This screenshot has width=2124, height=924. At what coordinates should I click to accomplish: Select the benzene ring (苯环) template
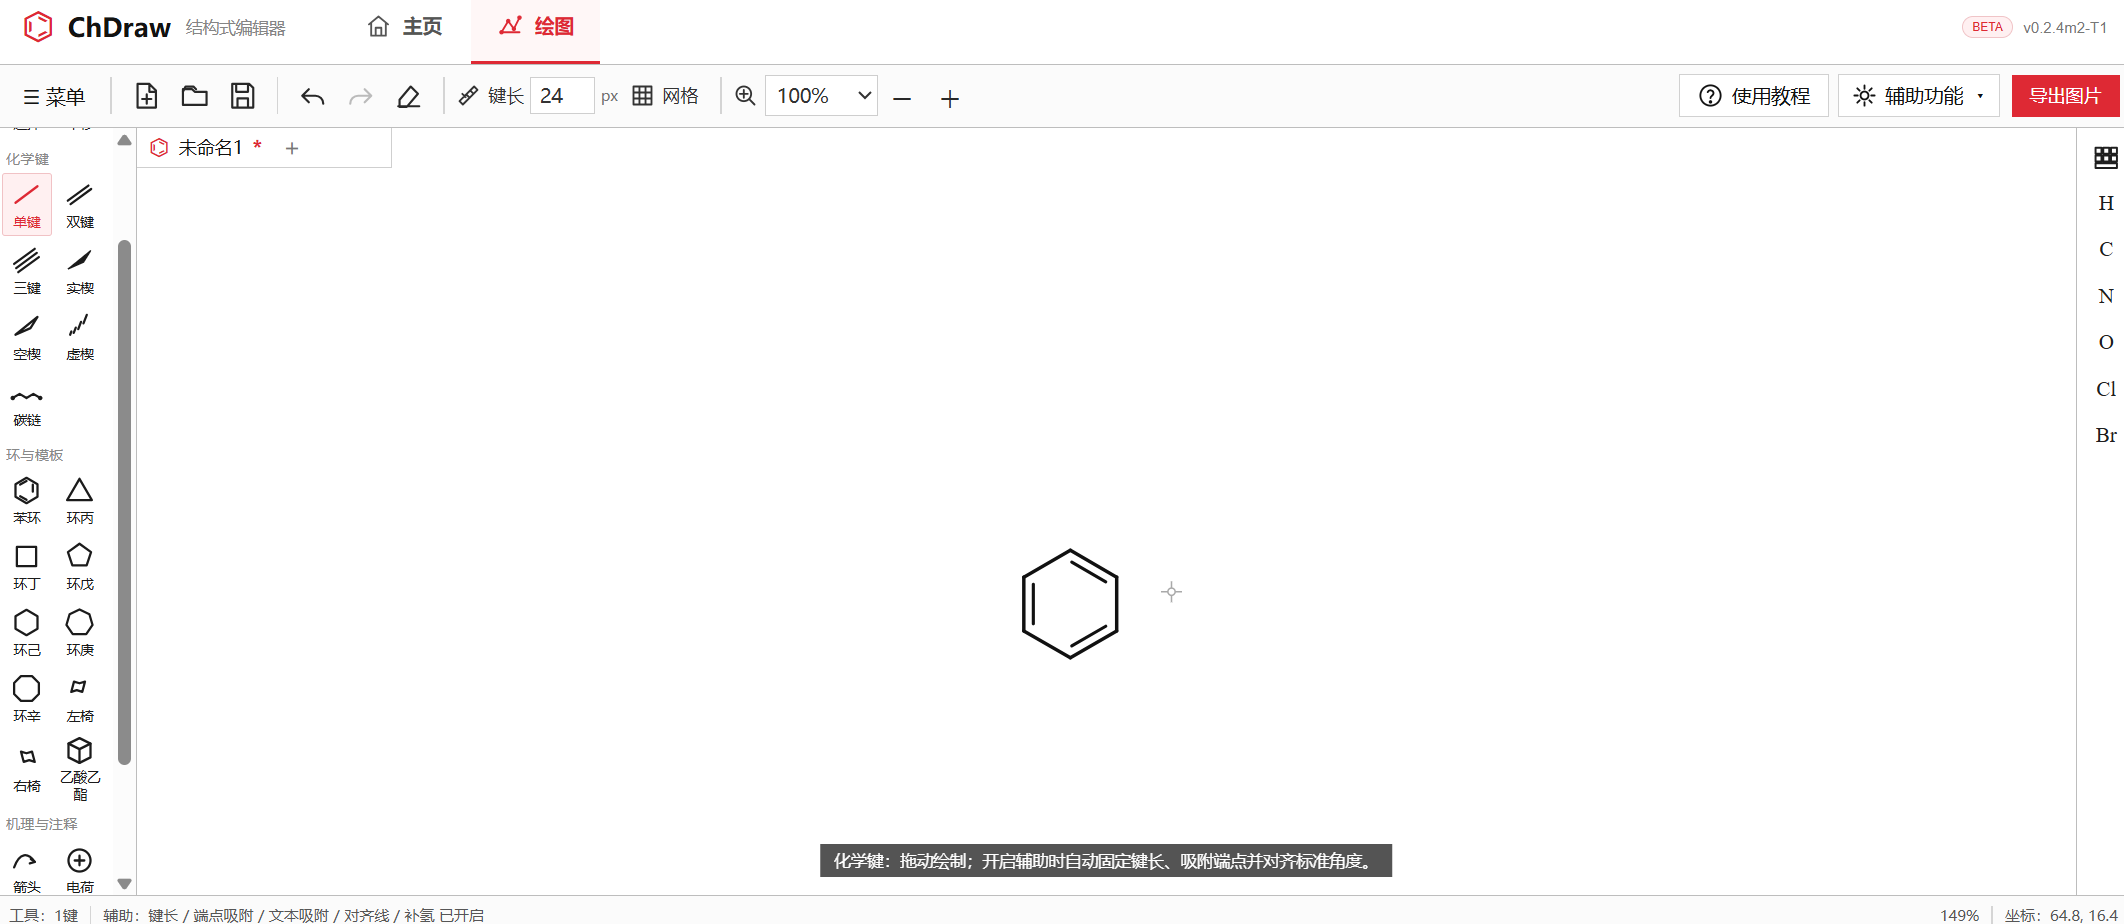(x=27, y=500)
